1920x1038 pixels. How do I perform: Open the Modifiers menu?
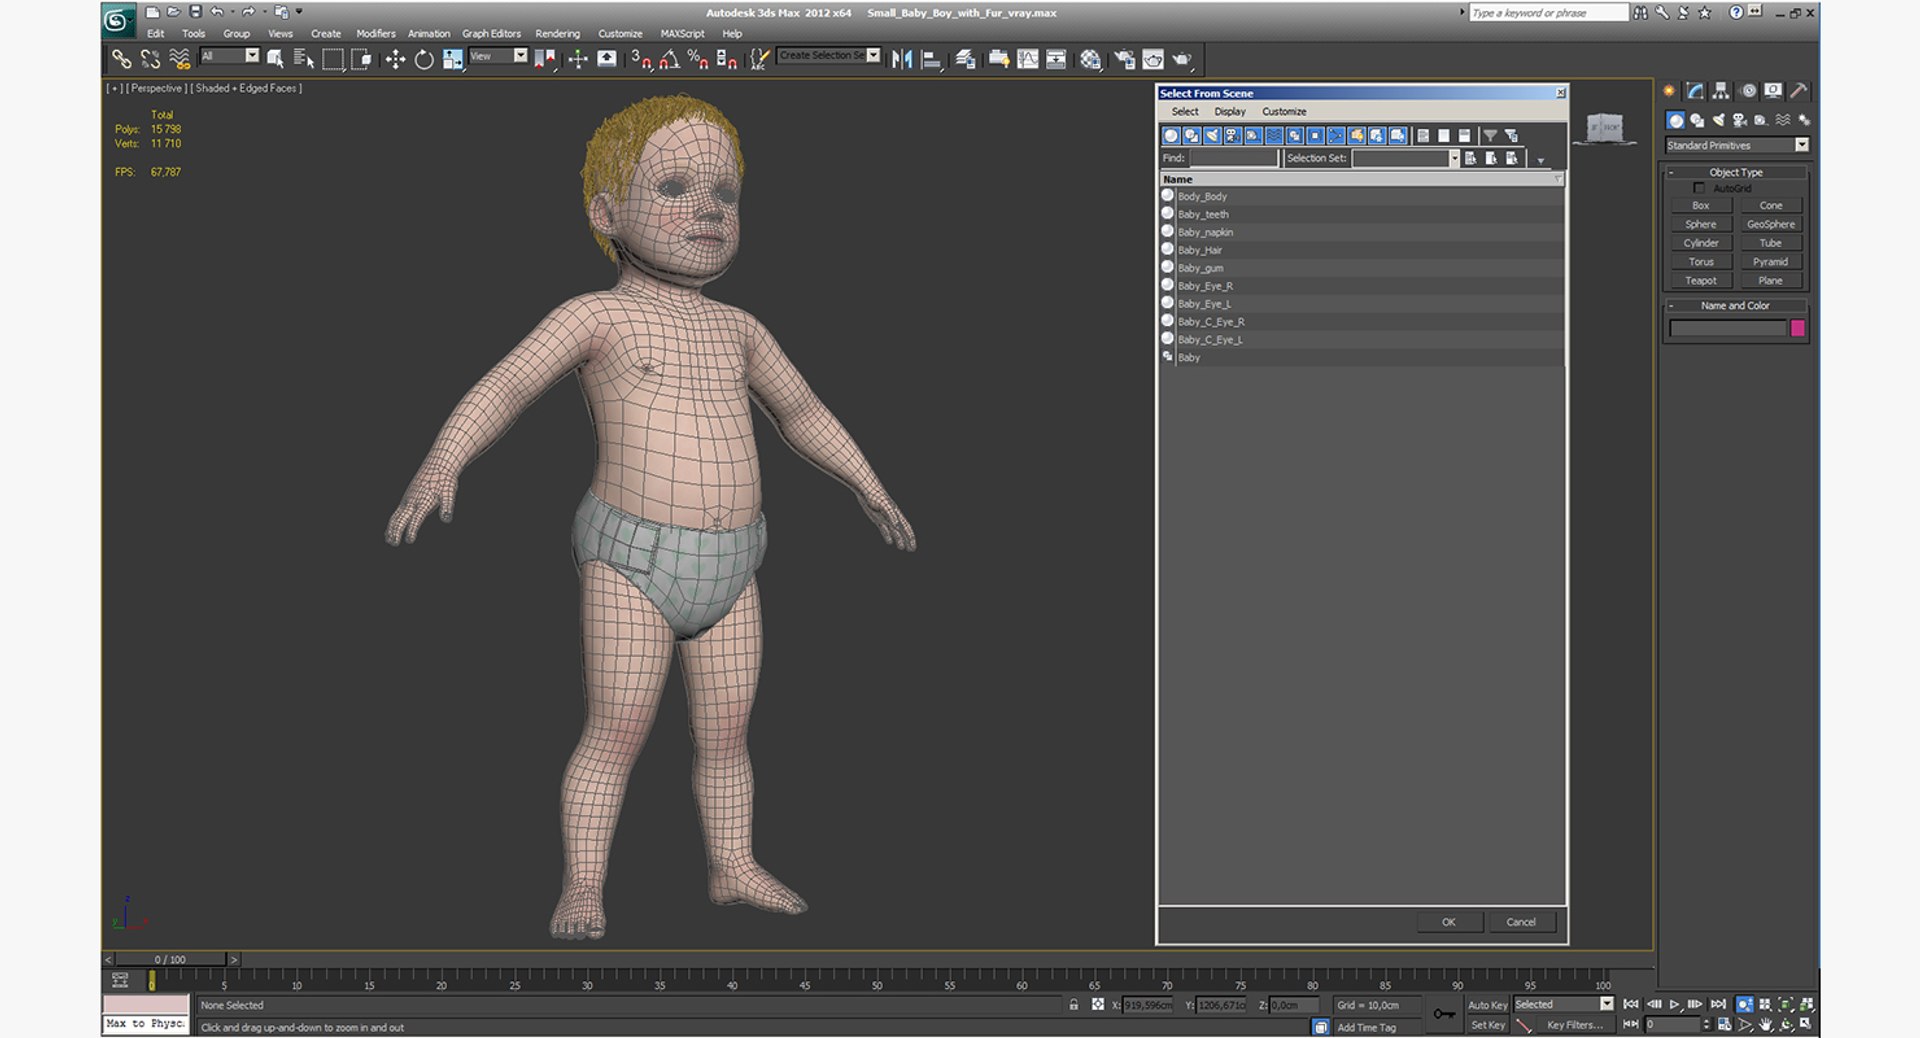tap(376, 33)
